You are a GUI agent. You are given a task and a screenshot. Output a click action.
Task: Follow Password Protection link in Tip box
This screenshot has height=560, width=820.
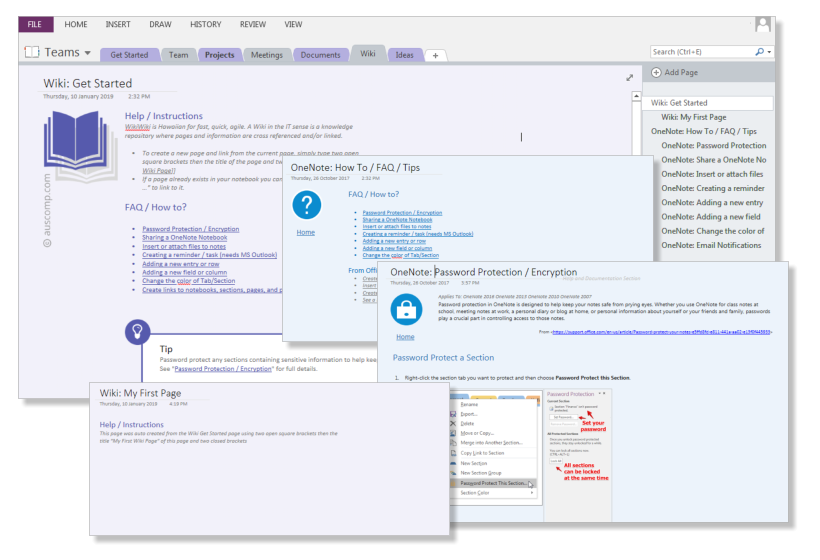(x=223, y=369)
